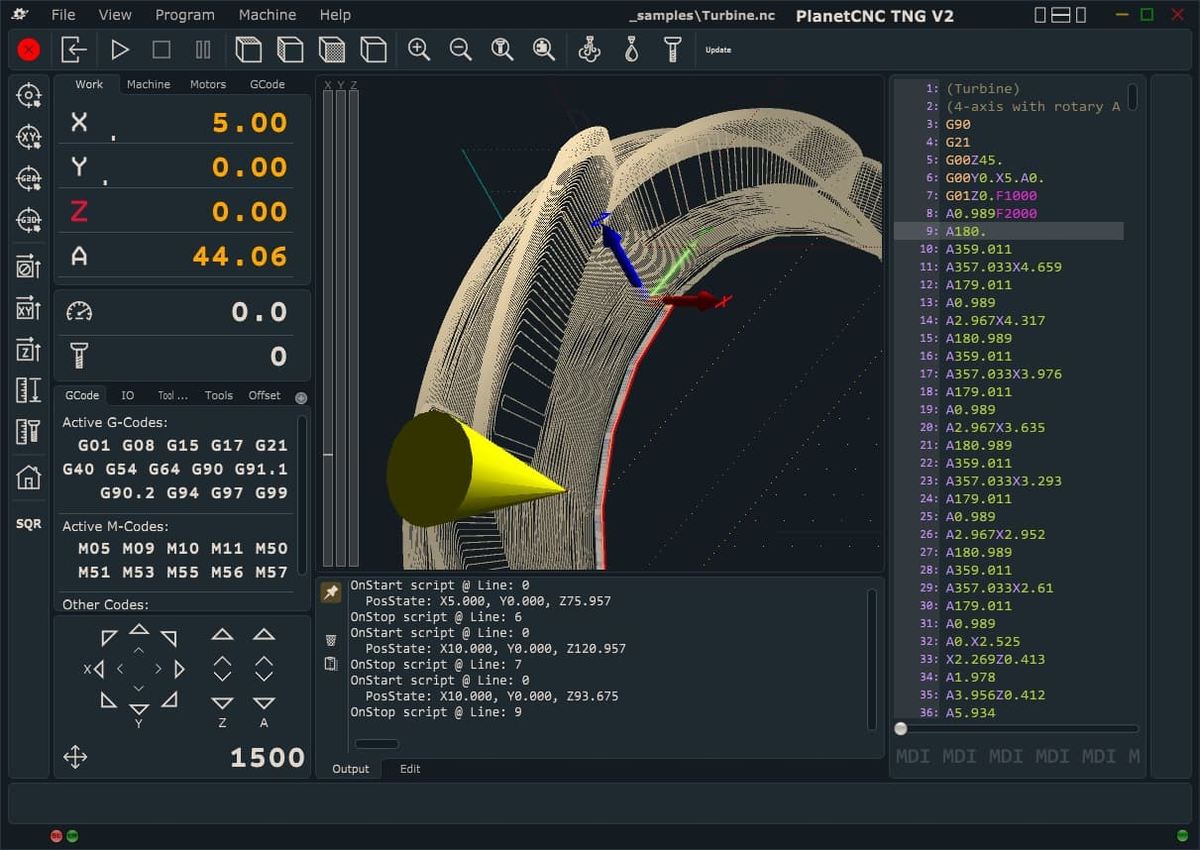Click the plus button beside Offset tab
Viewport: 1200px width, 850px height.
point(301,397)
